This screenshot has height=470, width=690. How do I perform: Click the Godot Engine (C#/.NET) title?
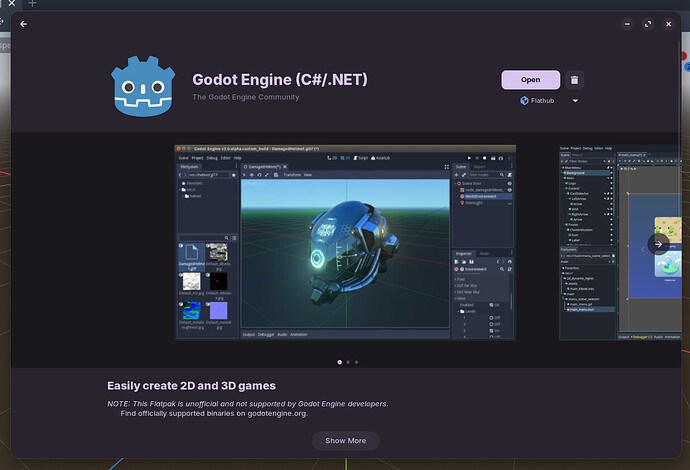pyautogui.click(x=280, y=80)
